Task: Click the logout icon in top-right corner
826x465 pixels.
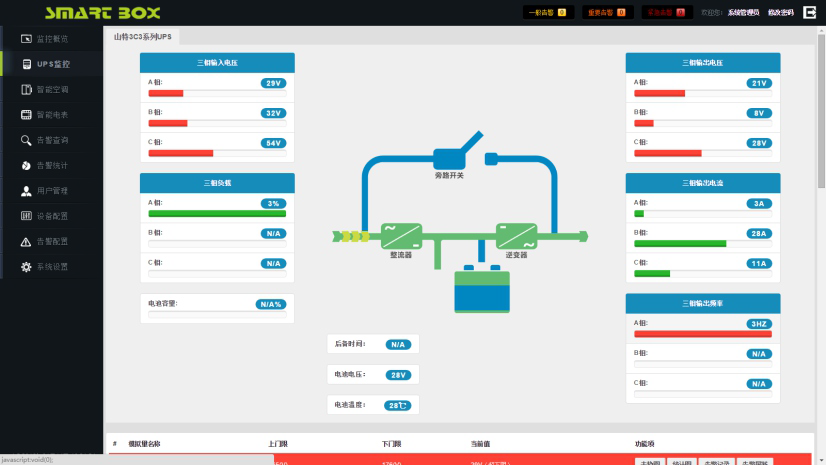Action: (809, 13)
